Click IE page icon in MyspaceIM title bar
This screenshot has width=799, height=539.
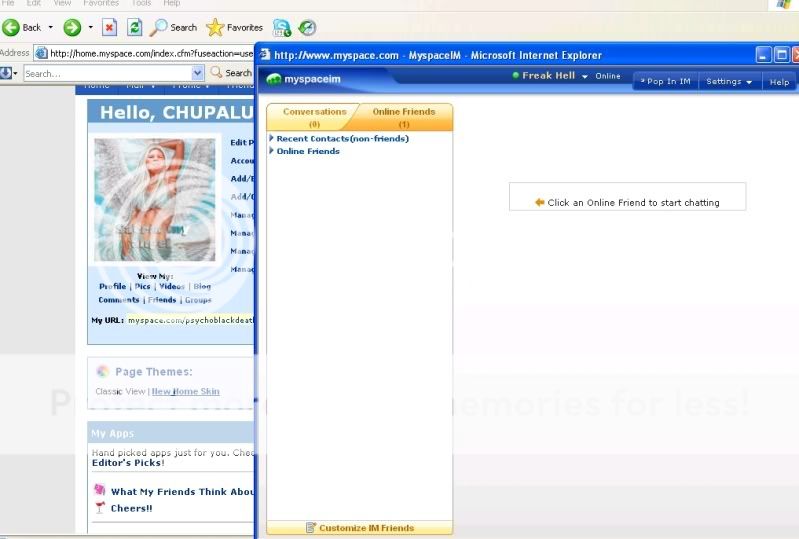(x=265, y=55)
